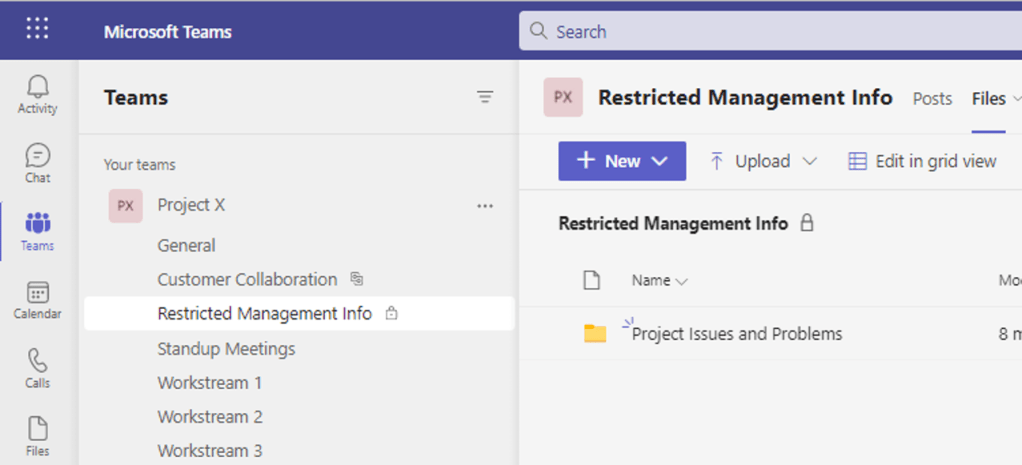The width and height of the screenshot is (1022, 465).
Task: Open Calendar from the left rail
Action: coord(37,300)
